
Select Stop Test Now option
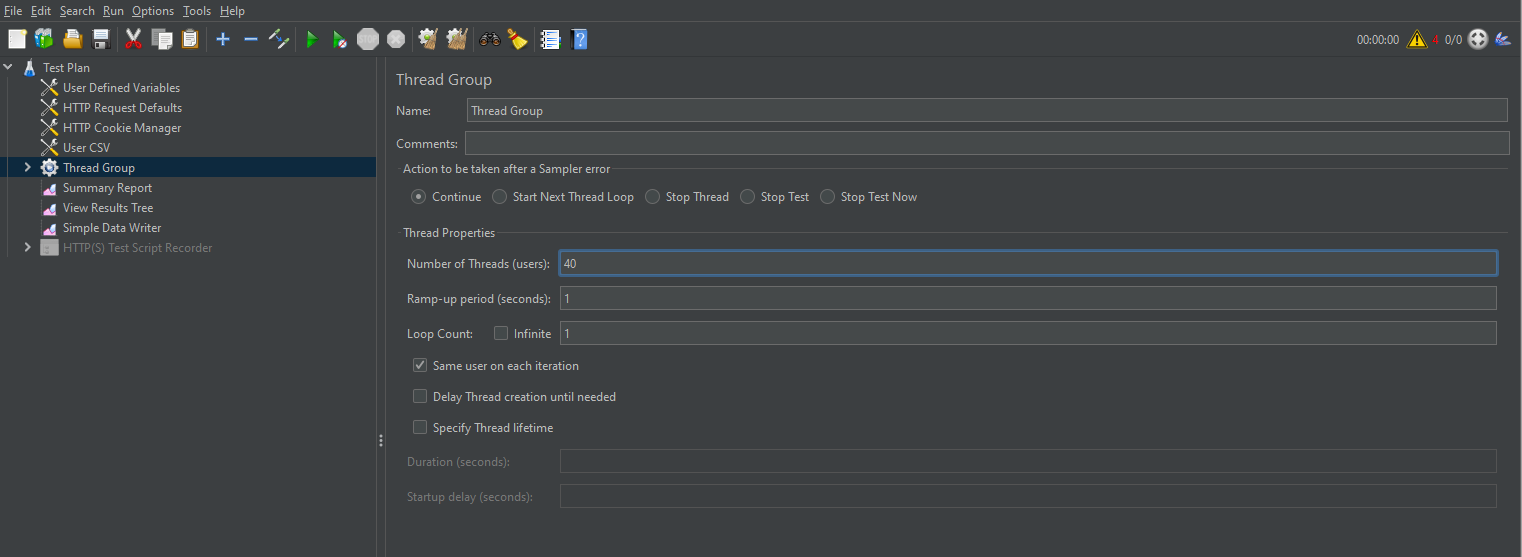click(869, 197)
